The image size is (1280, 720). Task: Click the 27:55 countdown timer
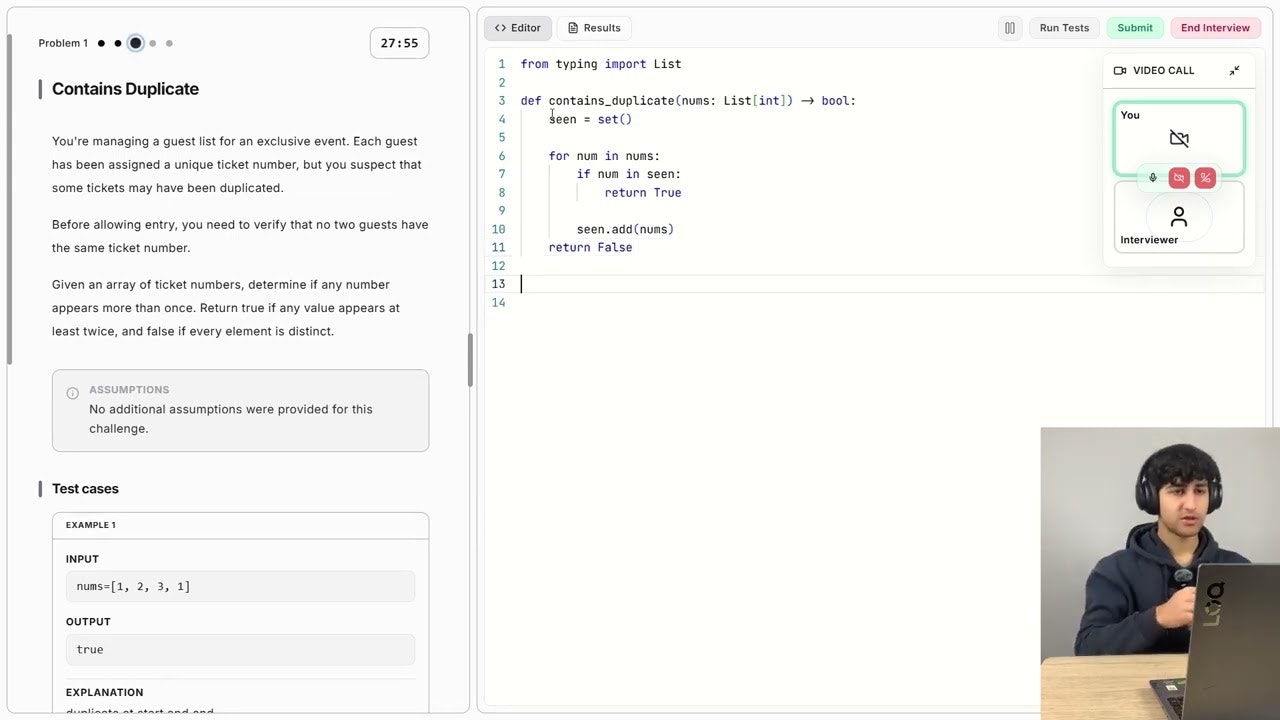399,43
